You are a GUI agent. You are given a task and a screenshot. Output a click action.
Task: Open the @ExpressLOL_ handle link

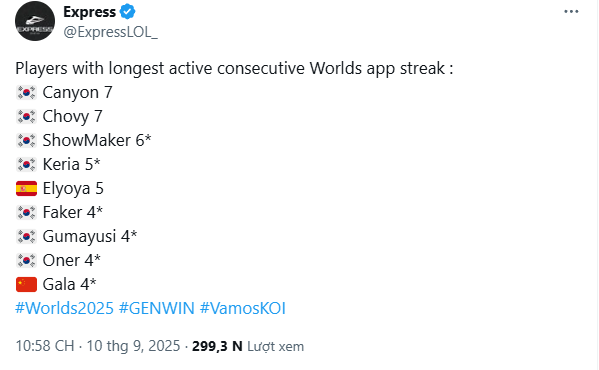coord(110,32)
